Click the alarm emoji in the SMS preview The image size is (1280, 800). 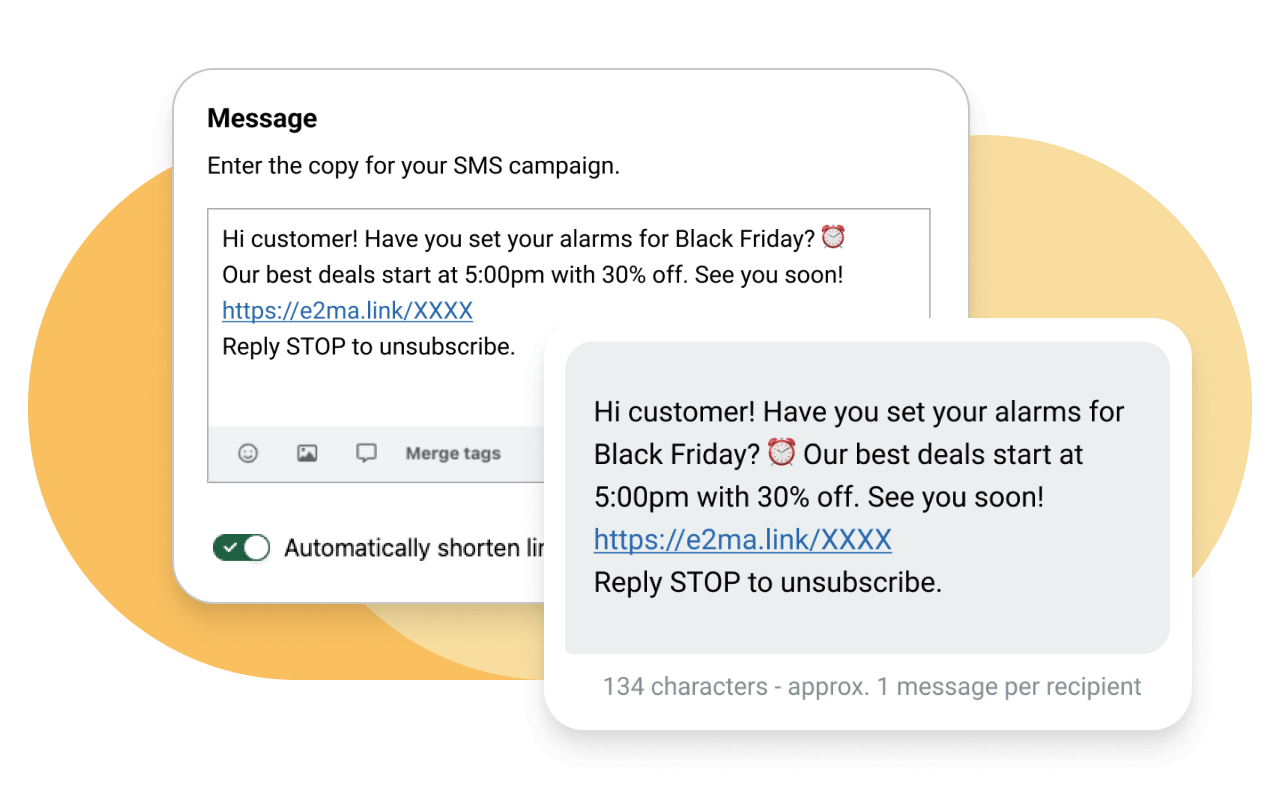(x=782, y=452)
